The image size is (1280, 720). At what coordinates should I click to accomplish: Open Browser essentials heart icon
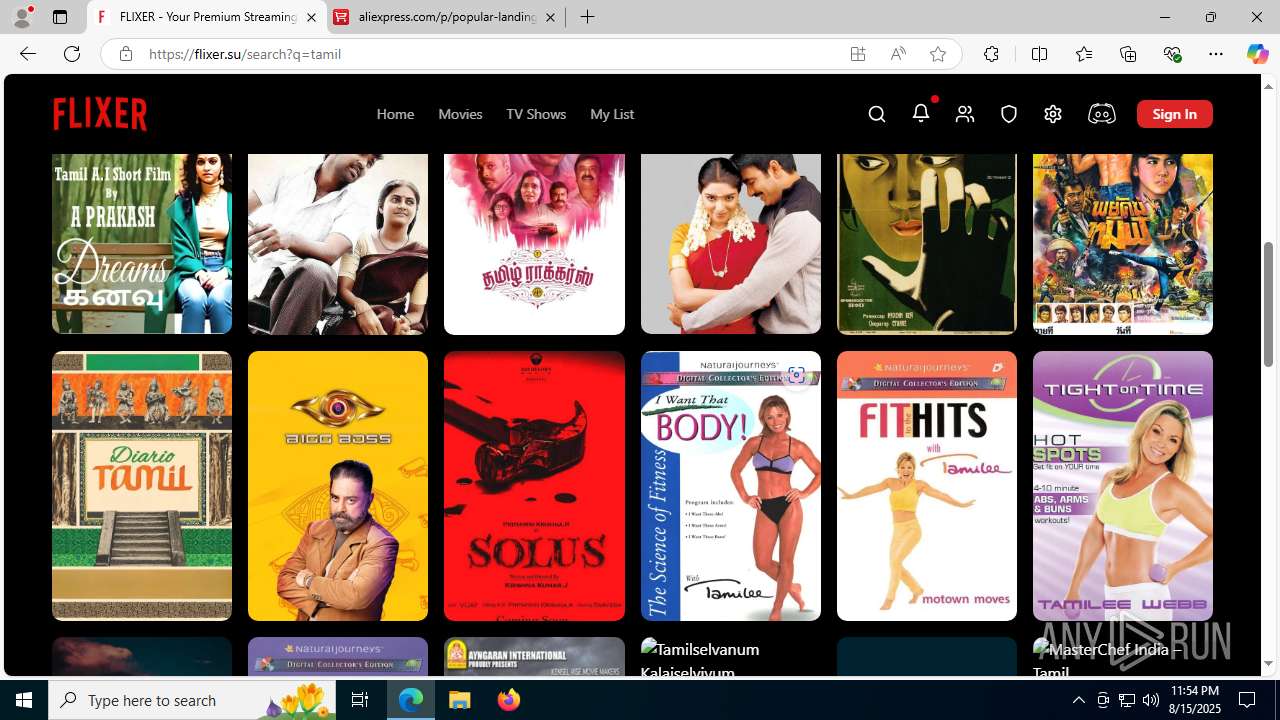click(x=1172, y=54)
